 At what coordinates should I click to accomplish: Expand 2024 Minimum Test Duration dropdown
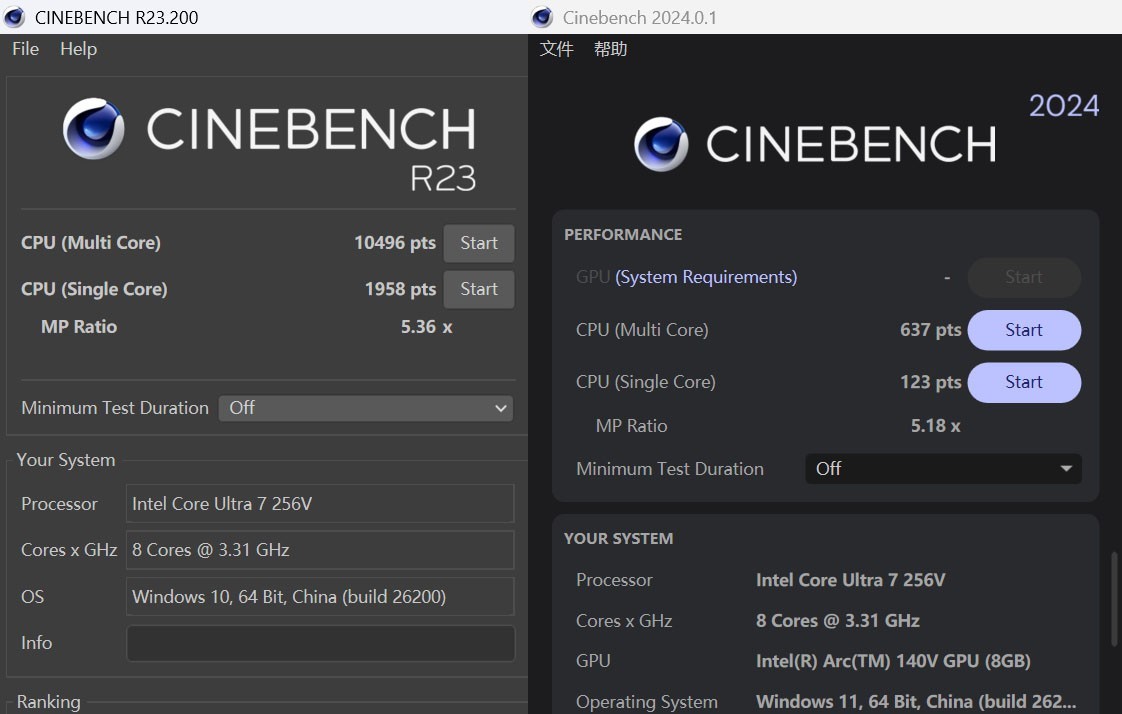(943, 468)
